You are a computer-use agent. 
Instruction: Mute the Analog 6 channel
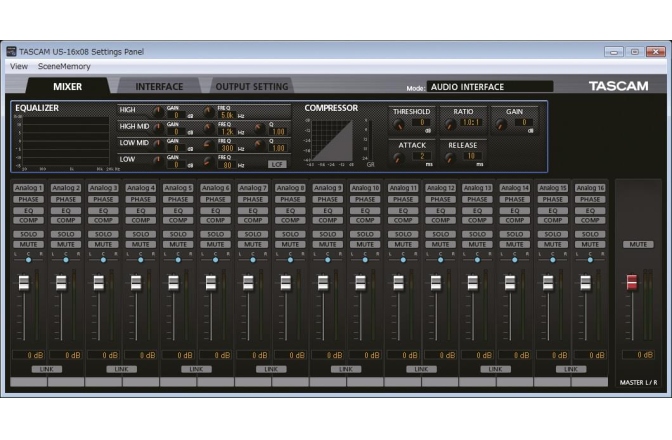216,244
